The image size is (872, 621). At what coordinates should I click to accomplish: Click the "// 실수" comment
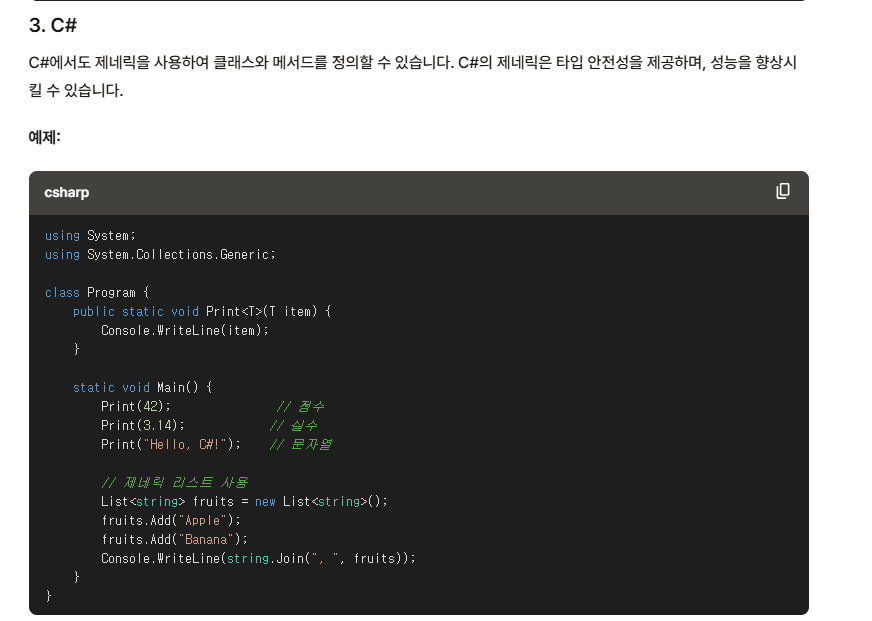(294, 425)
